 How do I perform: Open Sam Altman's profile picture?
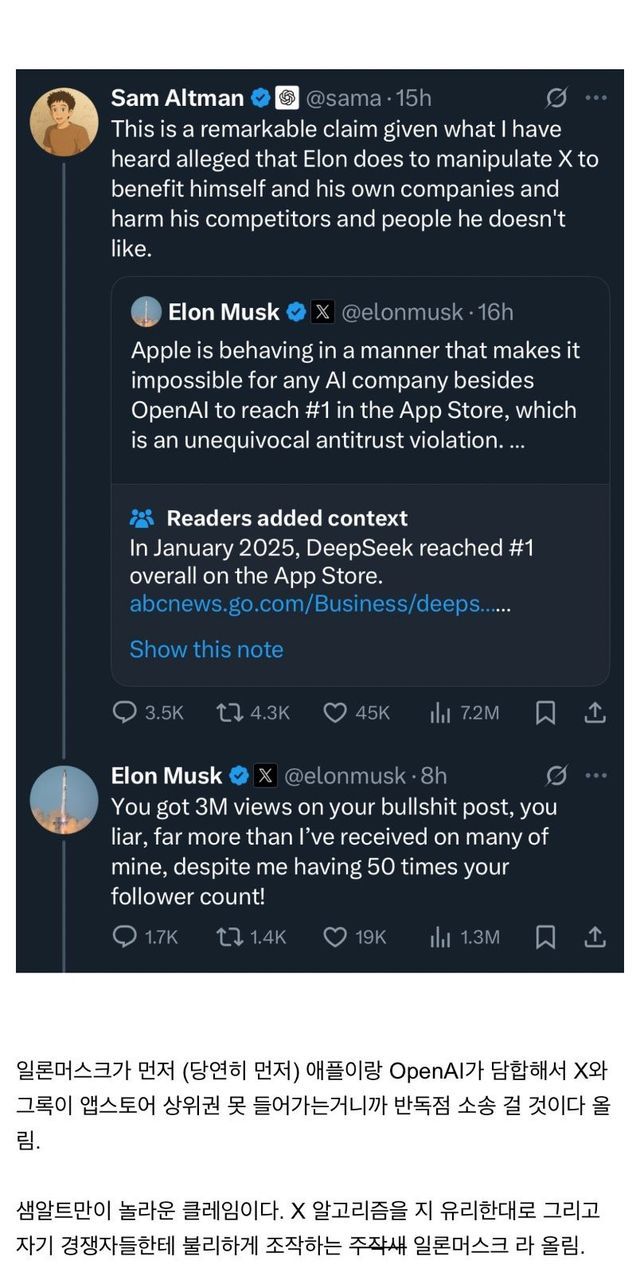click(x=64, y=123)
